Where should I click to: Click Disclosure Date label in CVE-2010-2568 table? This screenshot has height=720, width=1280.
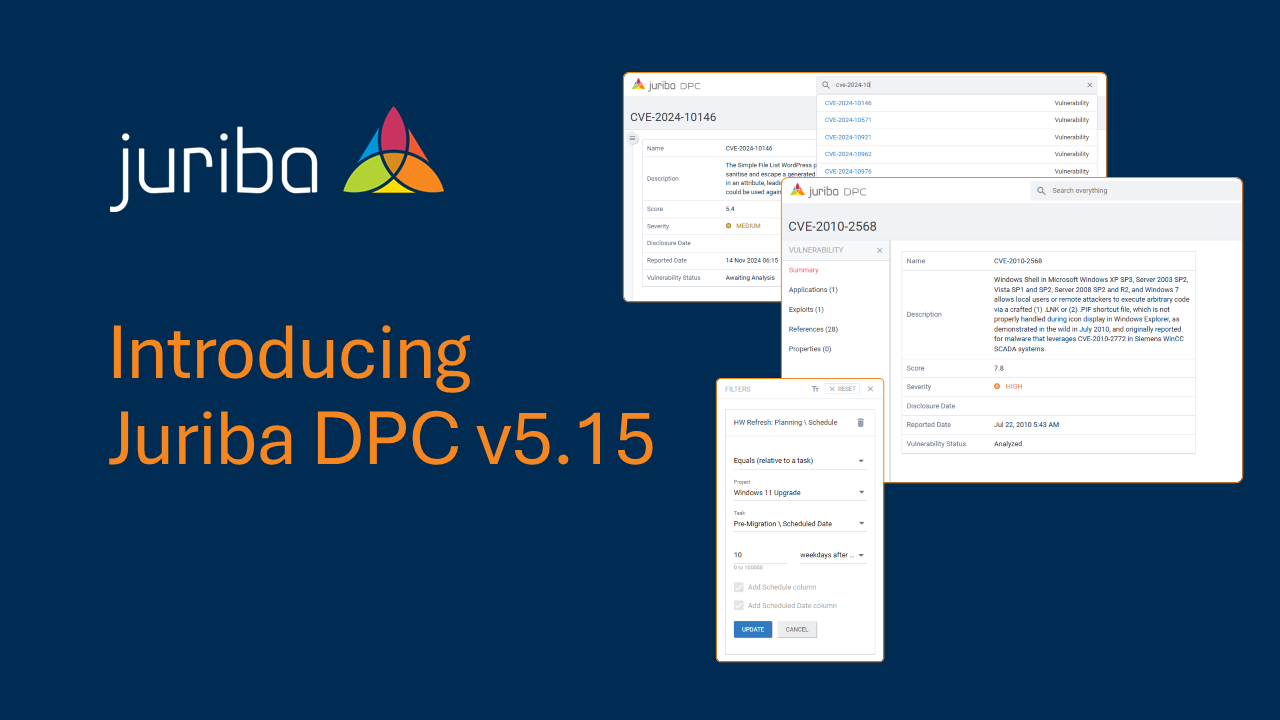[931, 406]
